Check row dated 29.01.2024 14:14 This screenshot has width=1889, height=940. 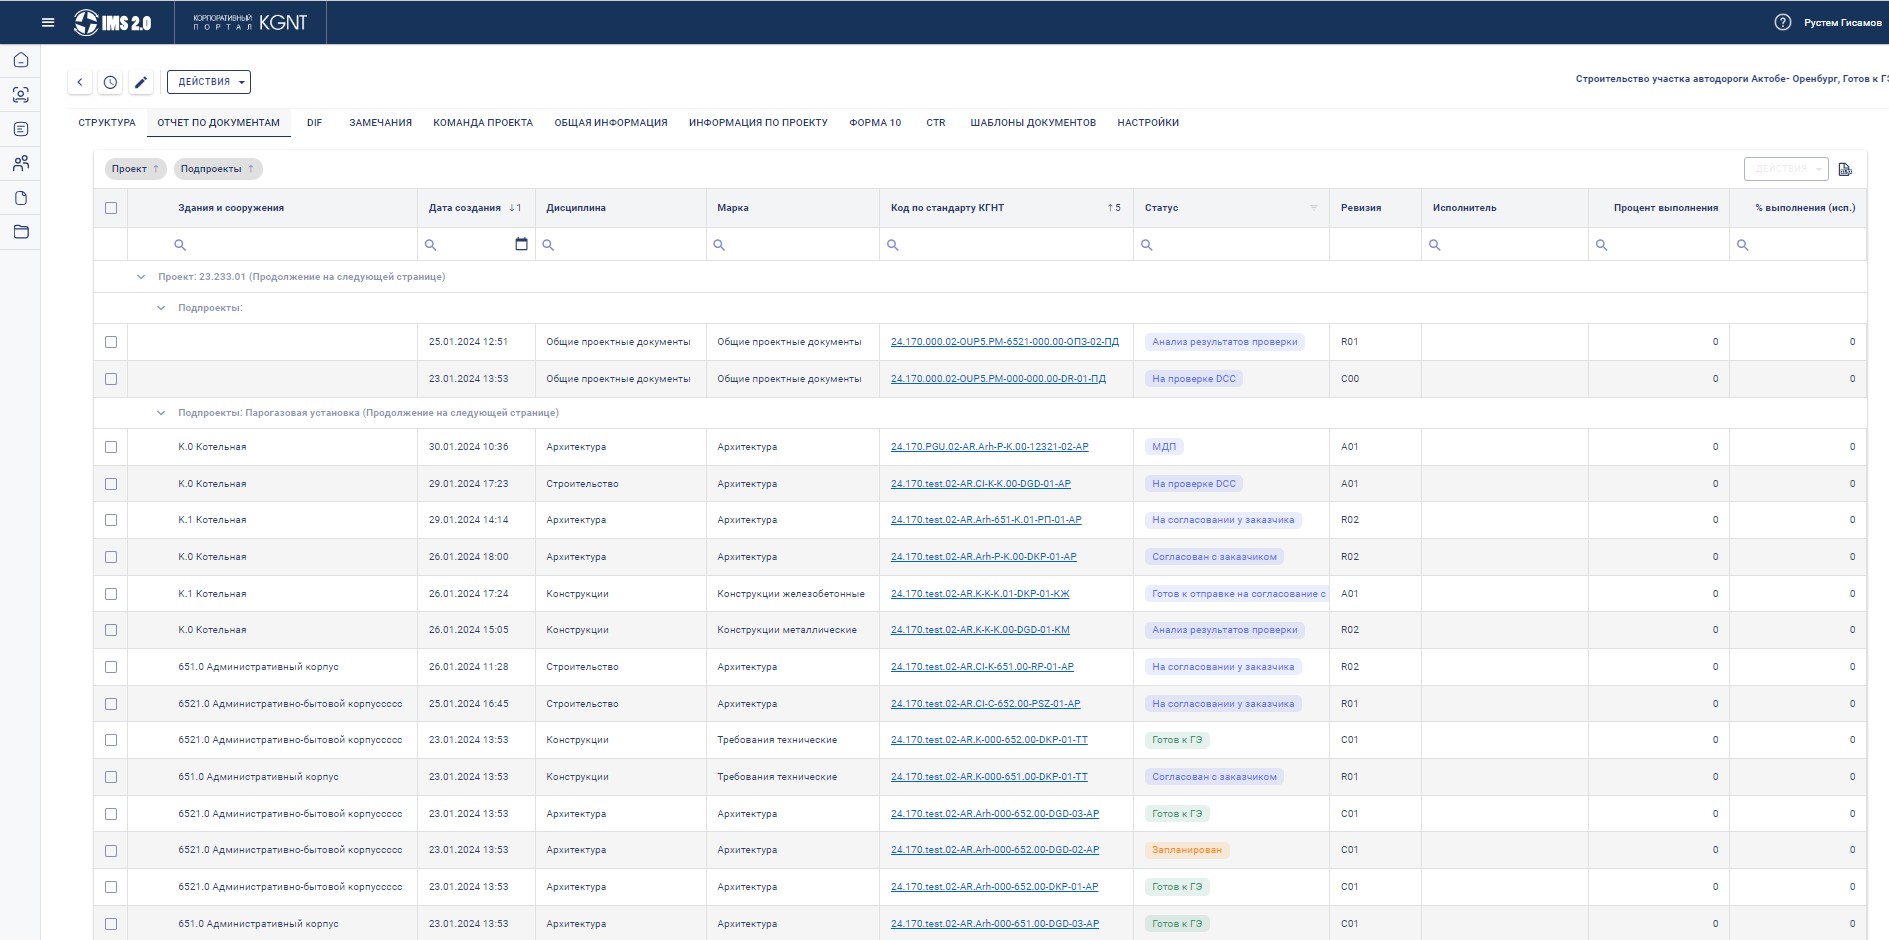pos(111,520)
